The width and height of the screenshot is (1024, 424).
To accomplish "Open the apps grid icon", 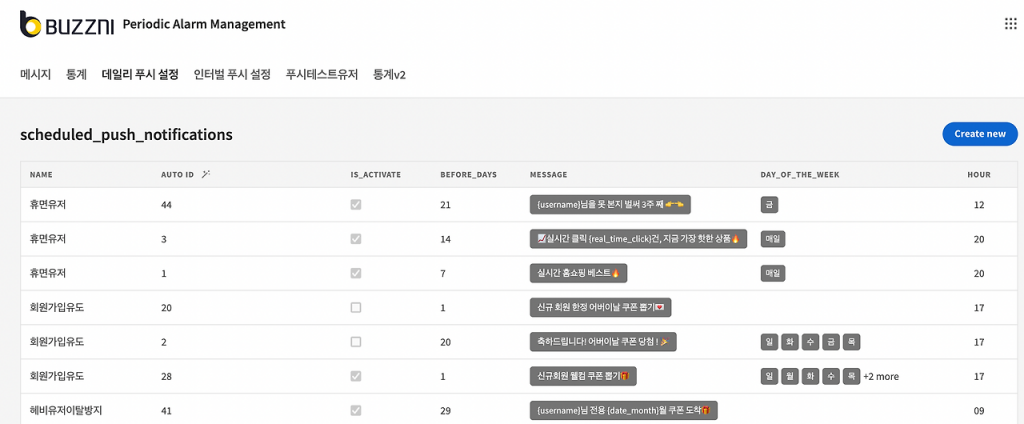I will (x=1010, y=24).
